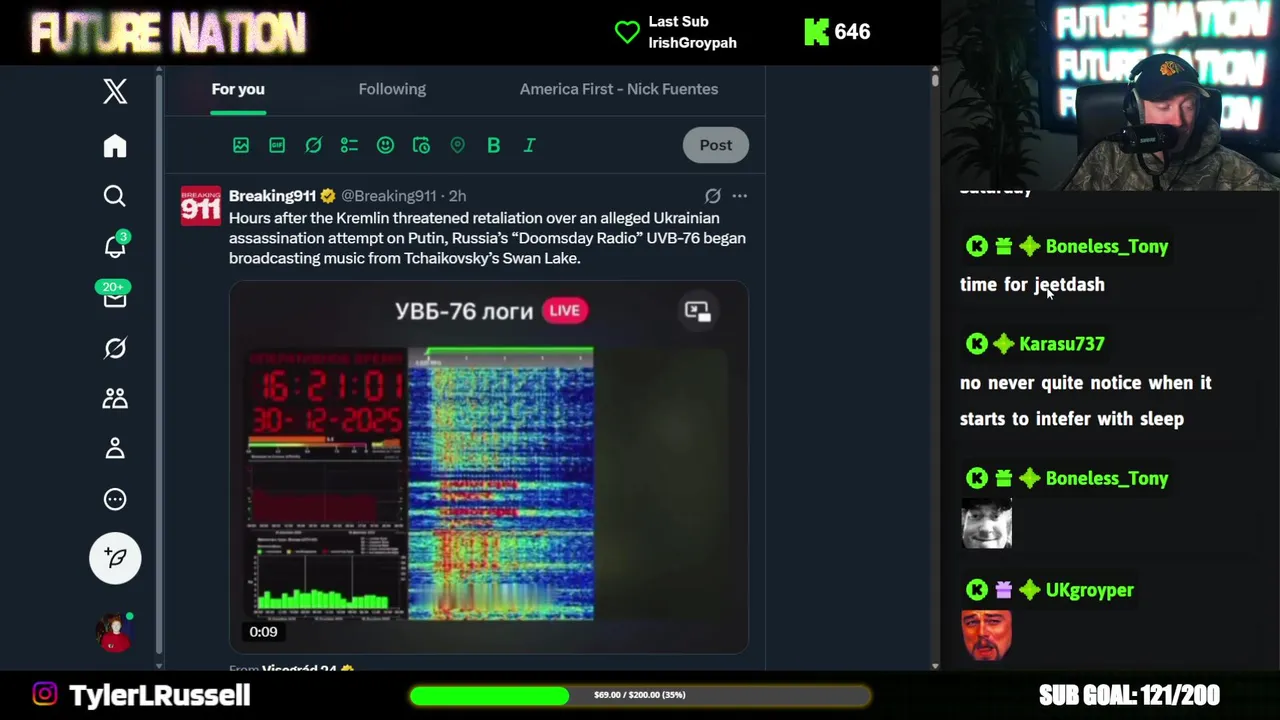The width and height of the screenshot is (1280, 720).
Task: Switch to the Following tab
Action: click(x=392, y=89)
